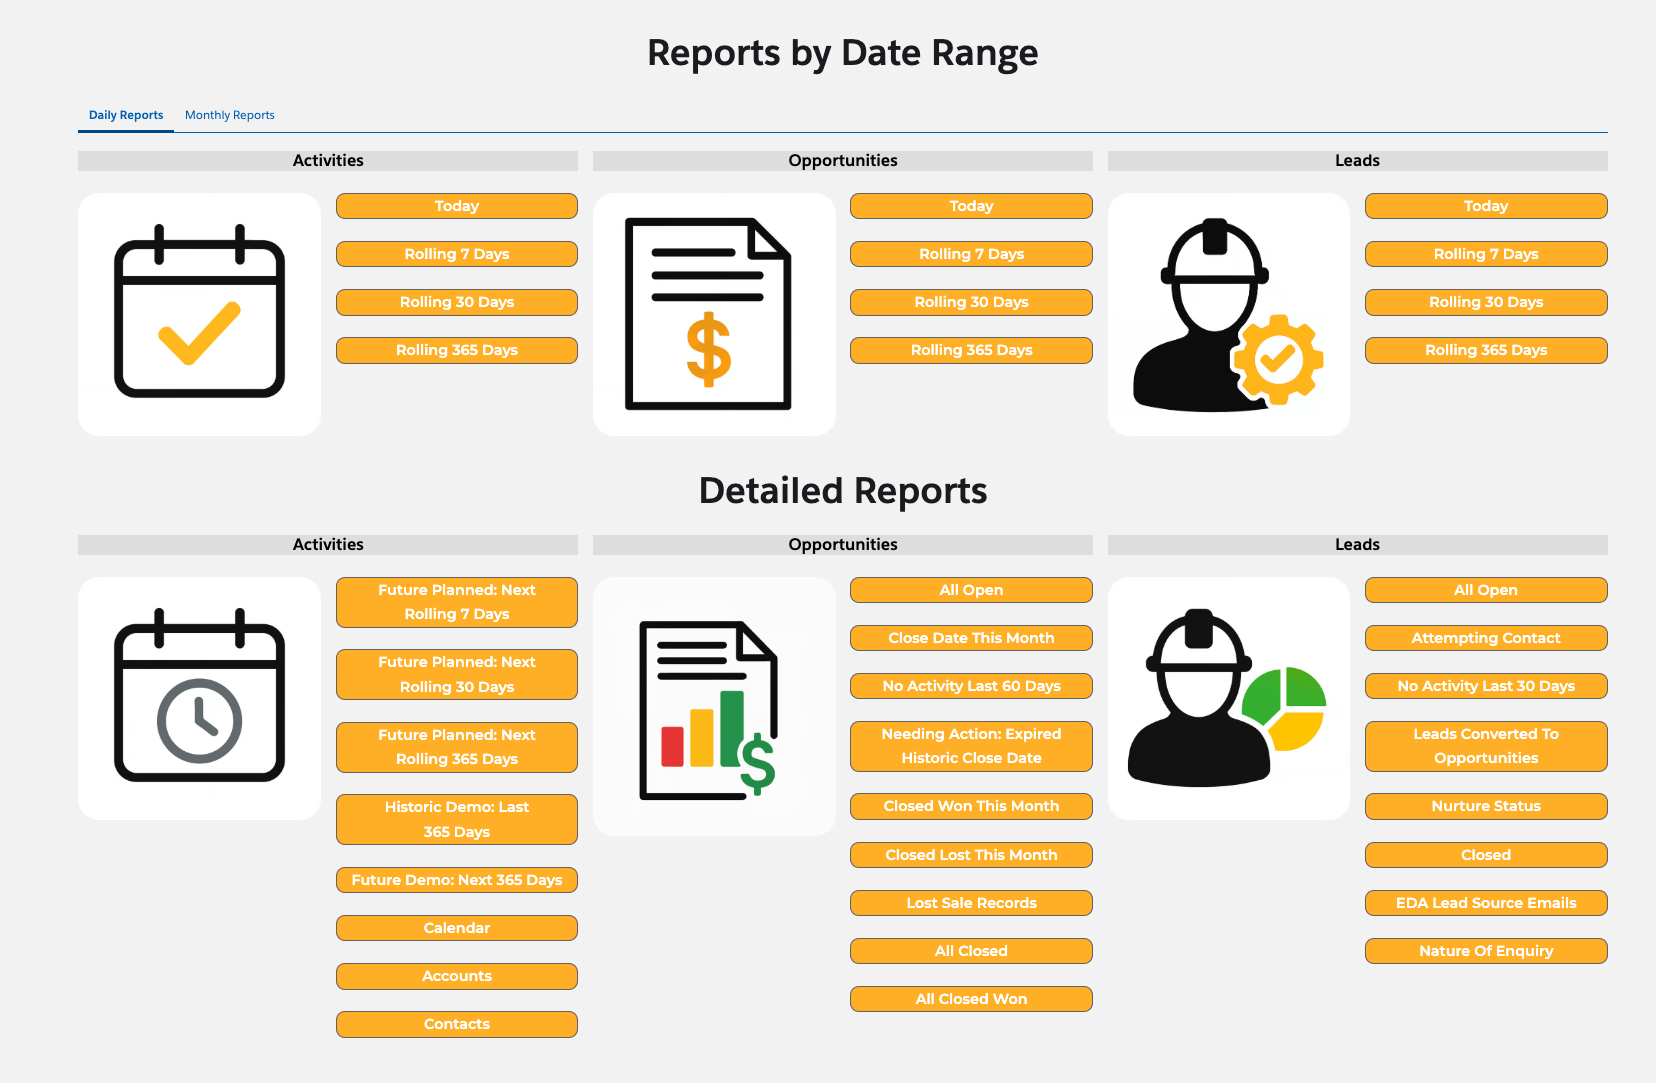The width and height of the screenshot is (1656, 1083).
Task: Open Opportunities Rolling 7 Days report
Action: [x=971, y=254]
